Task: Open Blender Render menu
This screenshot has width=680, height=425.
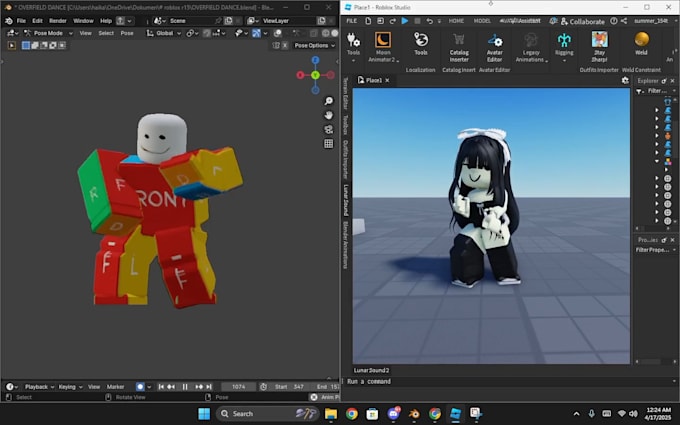Action: [58, 21]
